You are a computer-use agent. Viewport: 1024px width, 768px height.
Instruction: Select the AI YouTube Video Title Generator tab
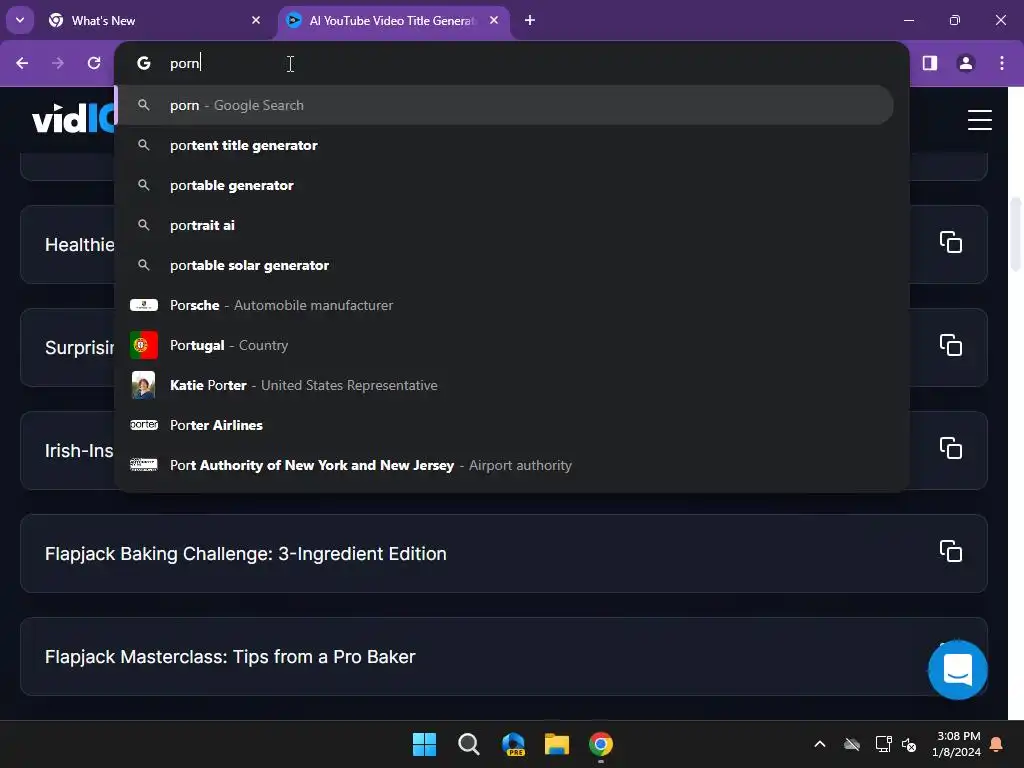click(392, 21)
